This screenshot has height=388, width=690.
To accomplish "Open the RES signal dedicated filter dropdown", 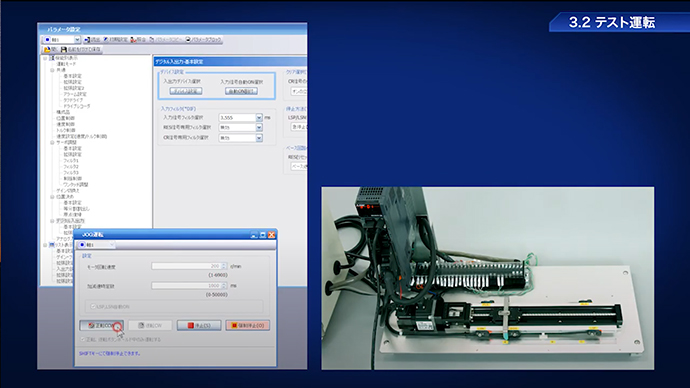I will (x=259, y=127).
